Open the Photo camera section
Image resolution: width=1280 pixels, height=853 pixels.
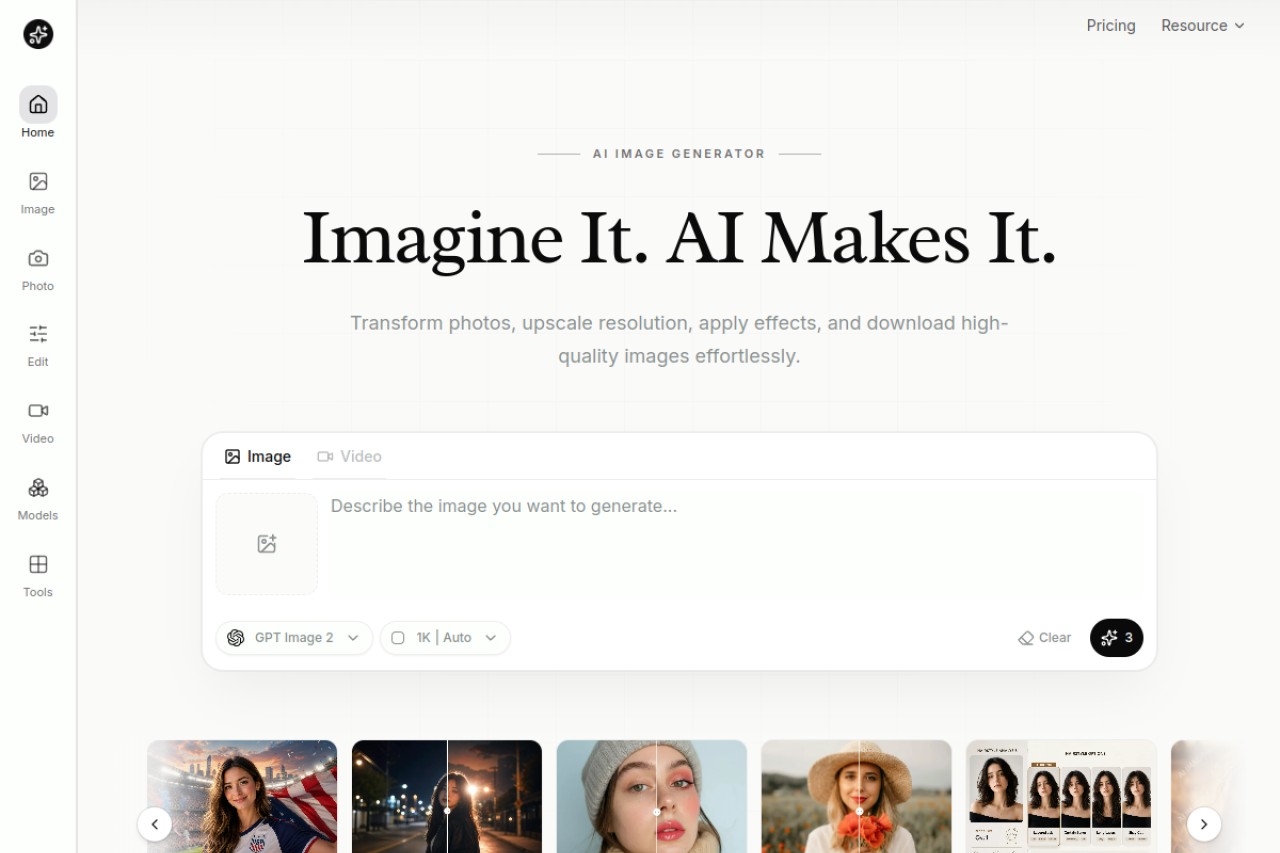pyautogui.click(x=38, y=270)
